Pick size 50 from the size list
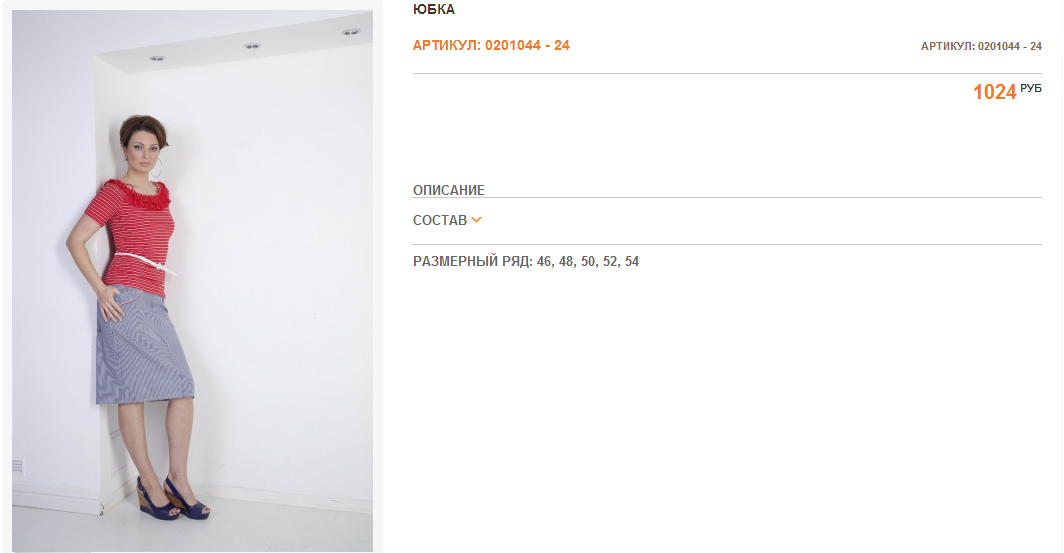The height and width of the screenshot is (553, 1064). point(588,261)
